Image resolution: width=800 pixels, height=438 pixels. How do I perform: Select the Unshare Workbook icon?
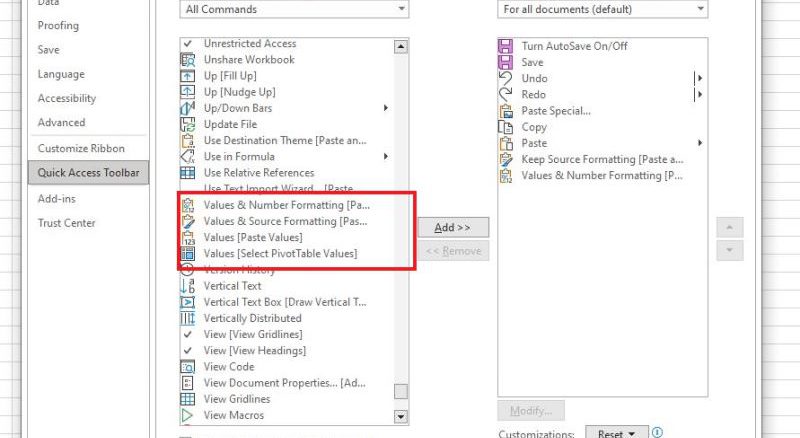[188, 60]
